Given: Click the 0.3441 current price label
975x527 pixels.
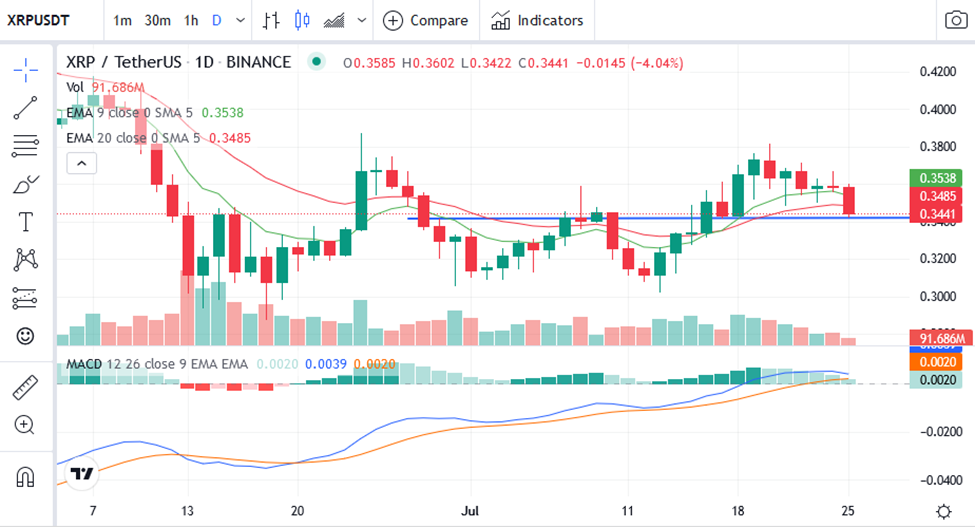Looking at the screenshot, I should click(x=937, y=214).
